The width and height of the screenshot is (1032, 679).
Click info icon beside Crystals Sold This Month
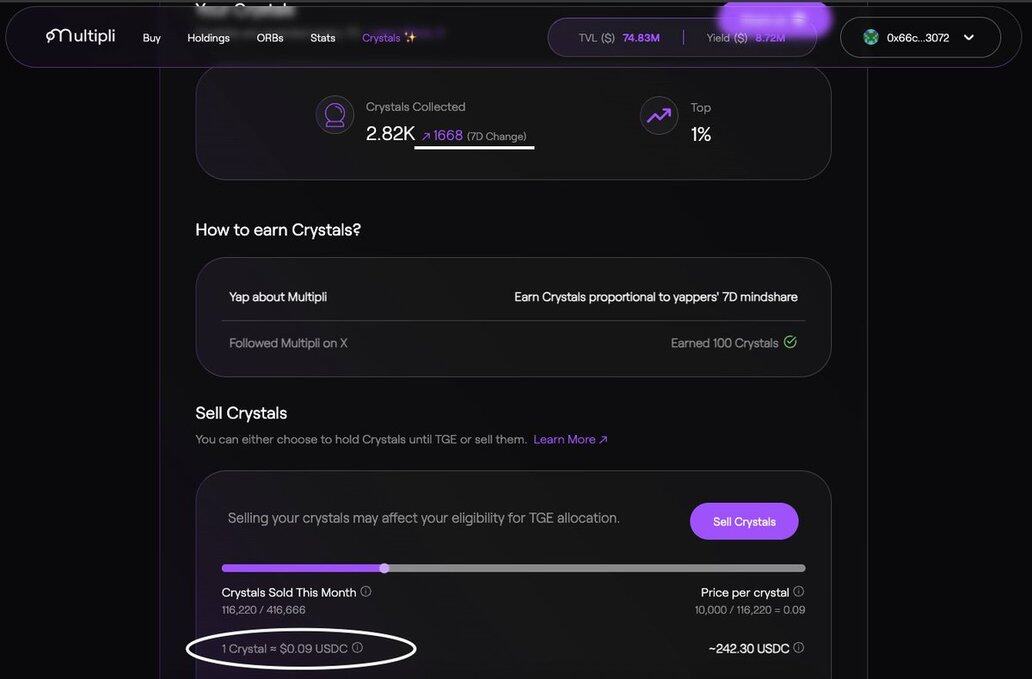coord(366,592)
